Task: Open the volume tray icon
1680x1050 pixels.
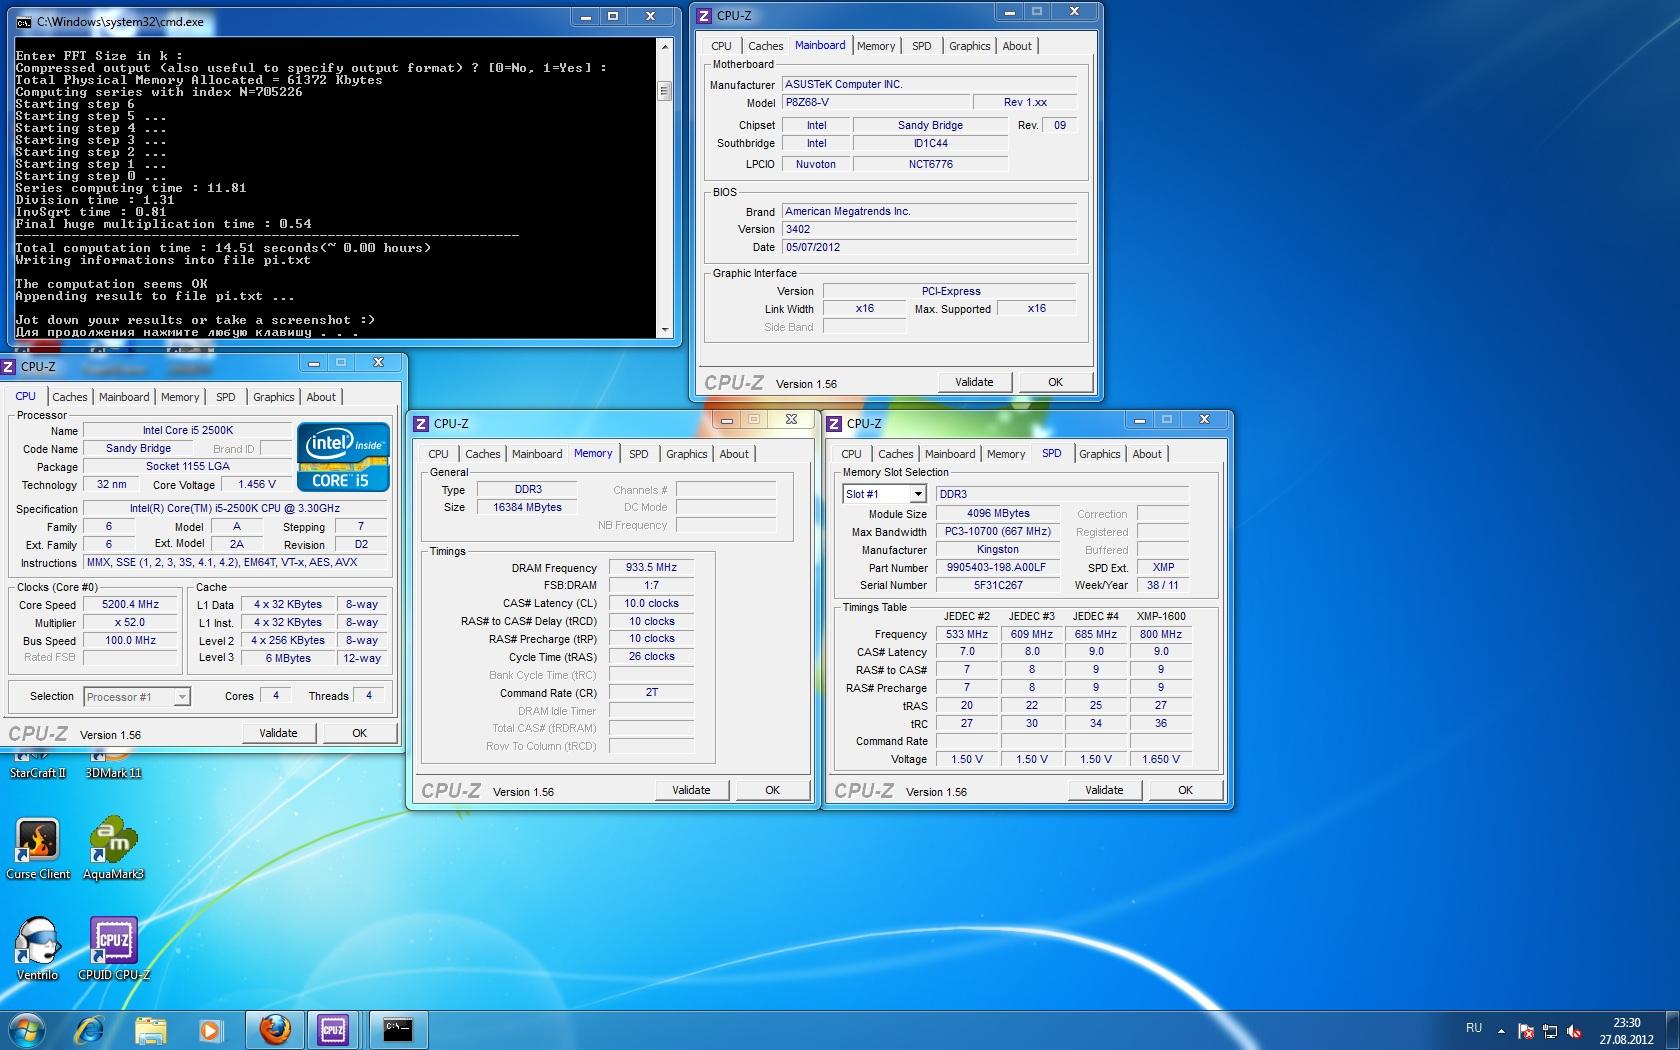Action: pos(1574,1030)
